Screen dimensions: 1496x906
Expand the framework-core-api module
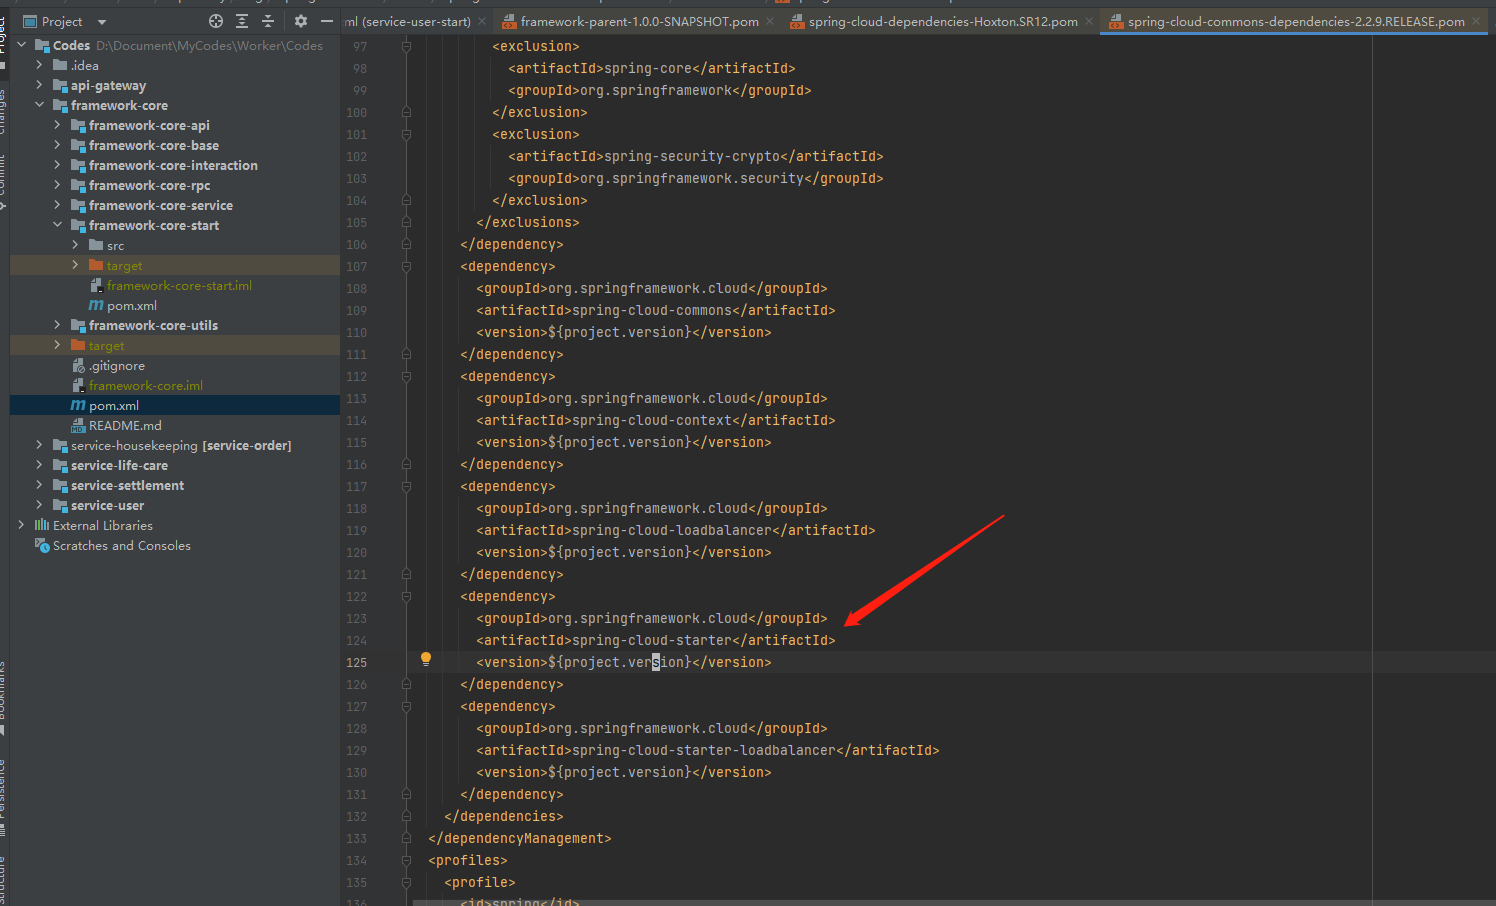(57, 125)
